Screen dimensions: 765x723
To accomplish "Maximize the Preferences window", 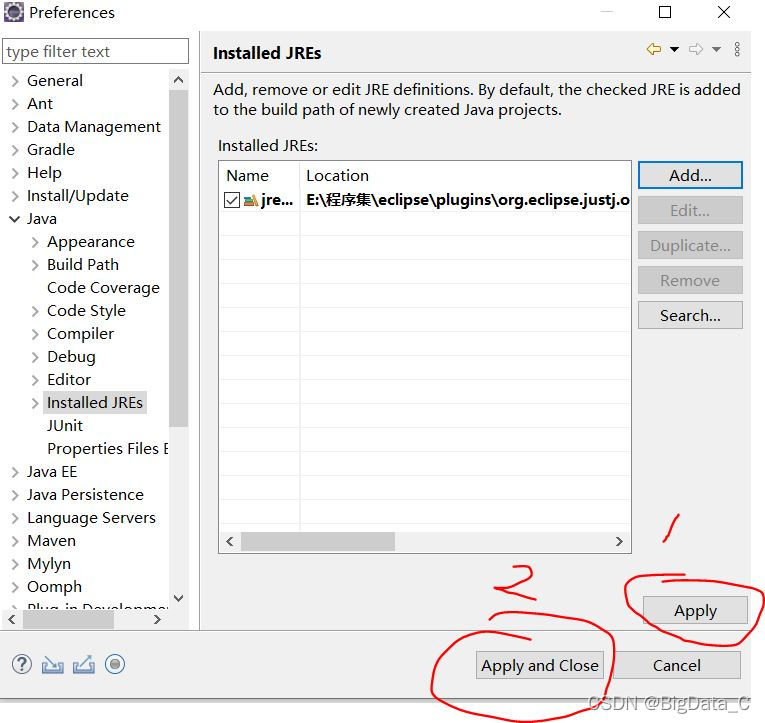I will 664,12.
